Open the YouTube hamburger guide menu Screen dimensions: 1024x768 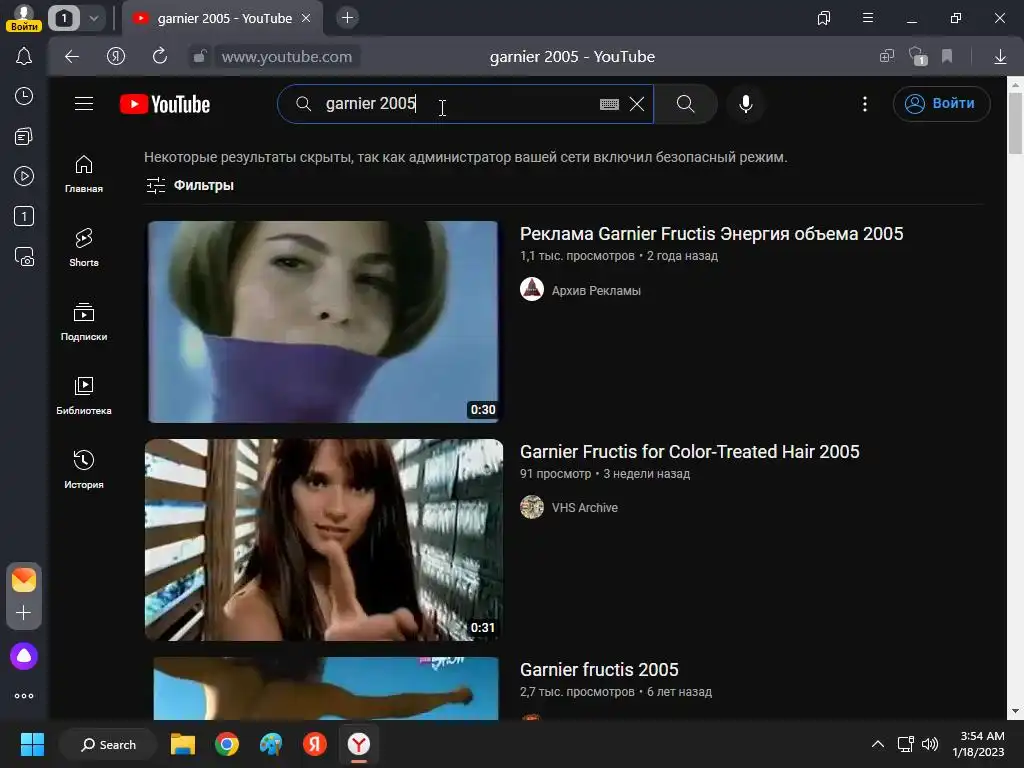(84, 104)
